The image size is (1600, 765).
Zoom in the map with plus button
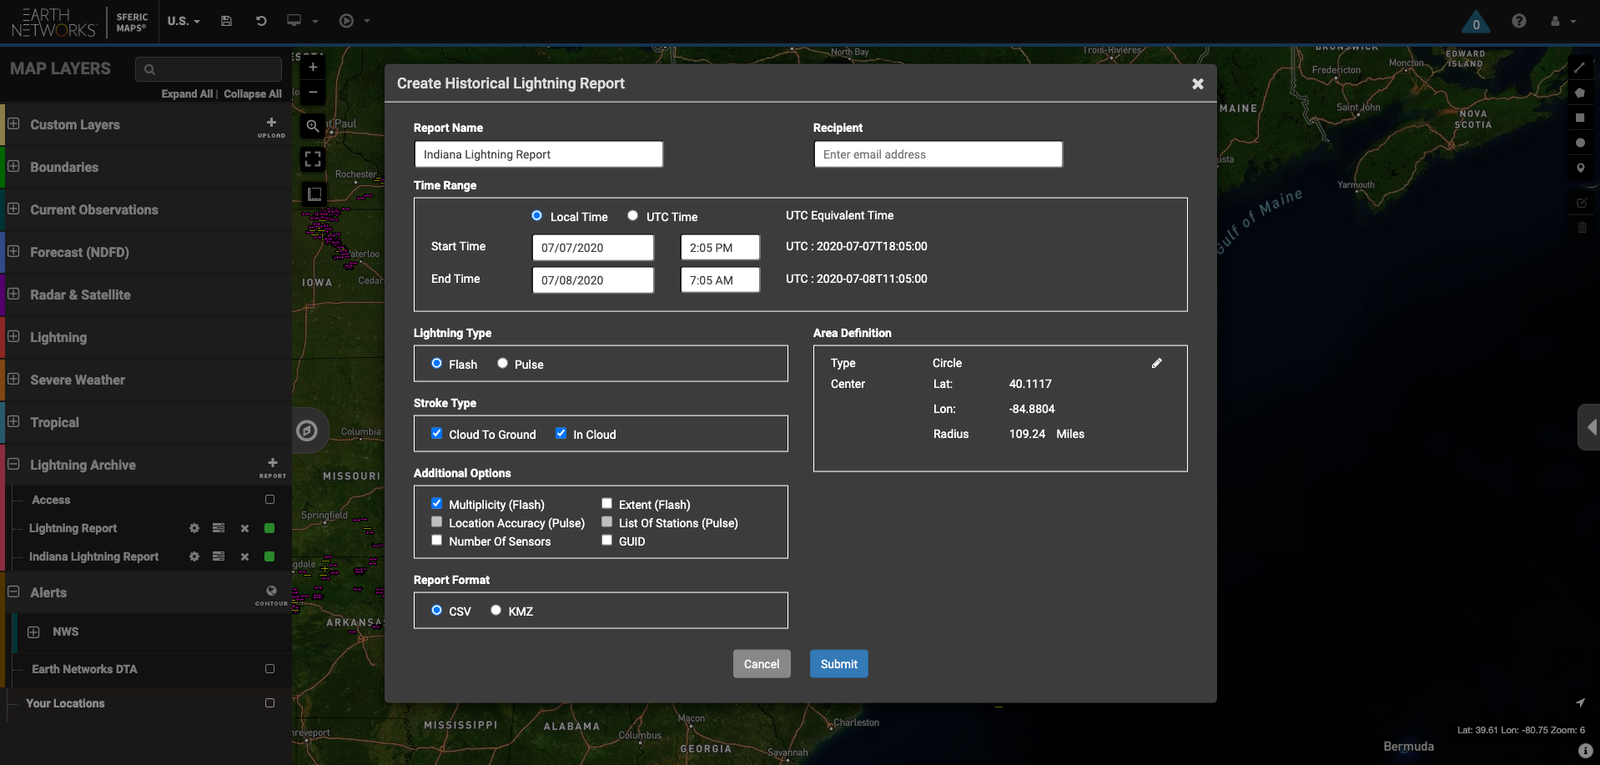coord(313,67)
